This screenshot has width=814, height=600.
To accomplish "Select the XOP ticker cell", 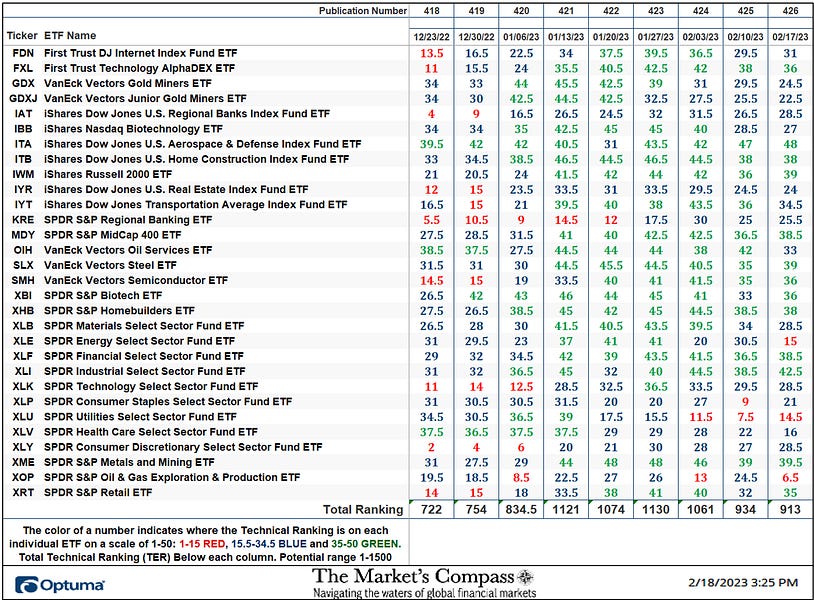I will tap(23, 477).
